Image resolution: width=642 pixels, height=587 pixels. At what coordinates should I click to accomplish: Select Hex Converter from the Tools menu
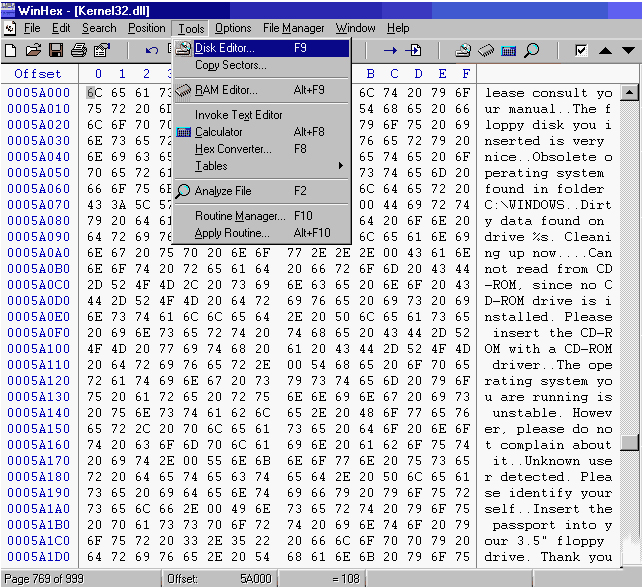coord(233,149)
